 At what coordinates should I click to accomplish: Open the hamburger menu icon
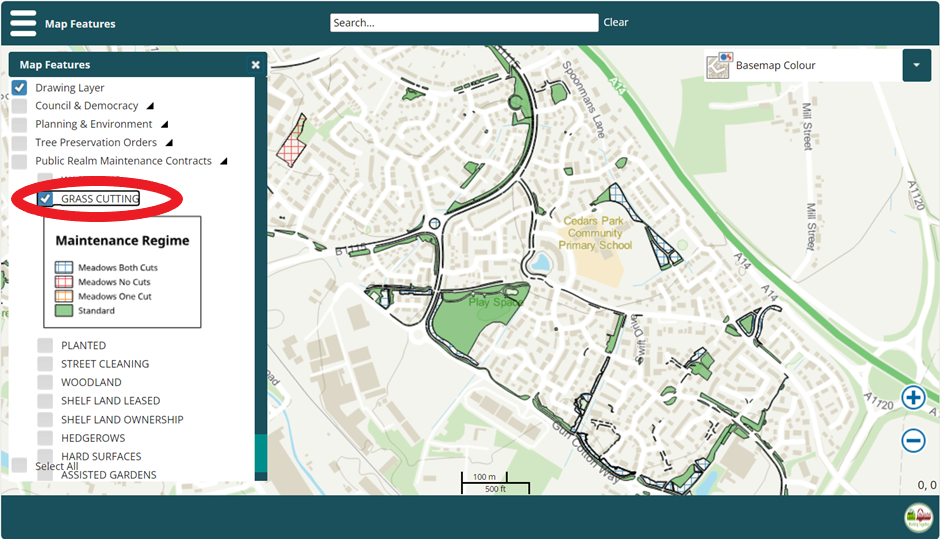22,22
